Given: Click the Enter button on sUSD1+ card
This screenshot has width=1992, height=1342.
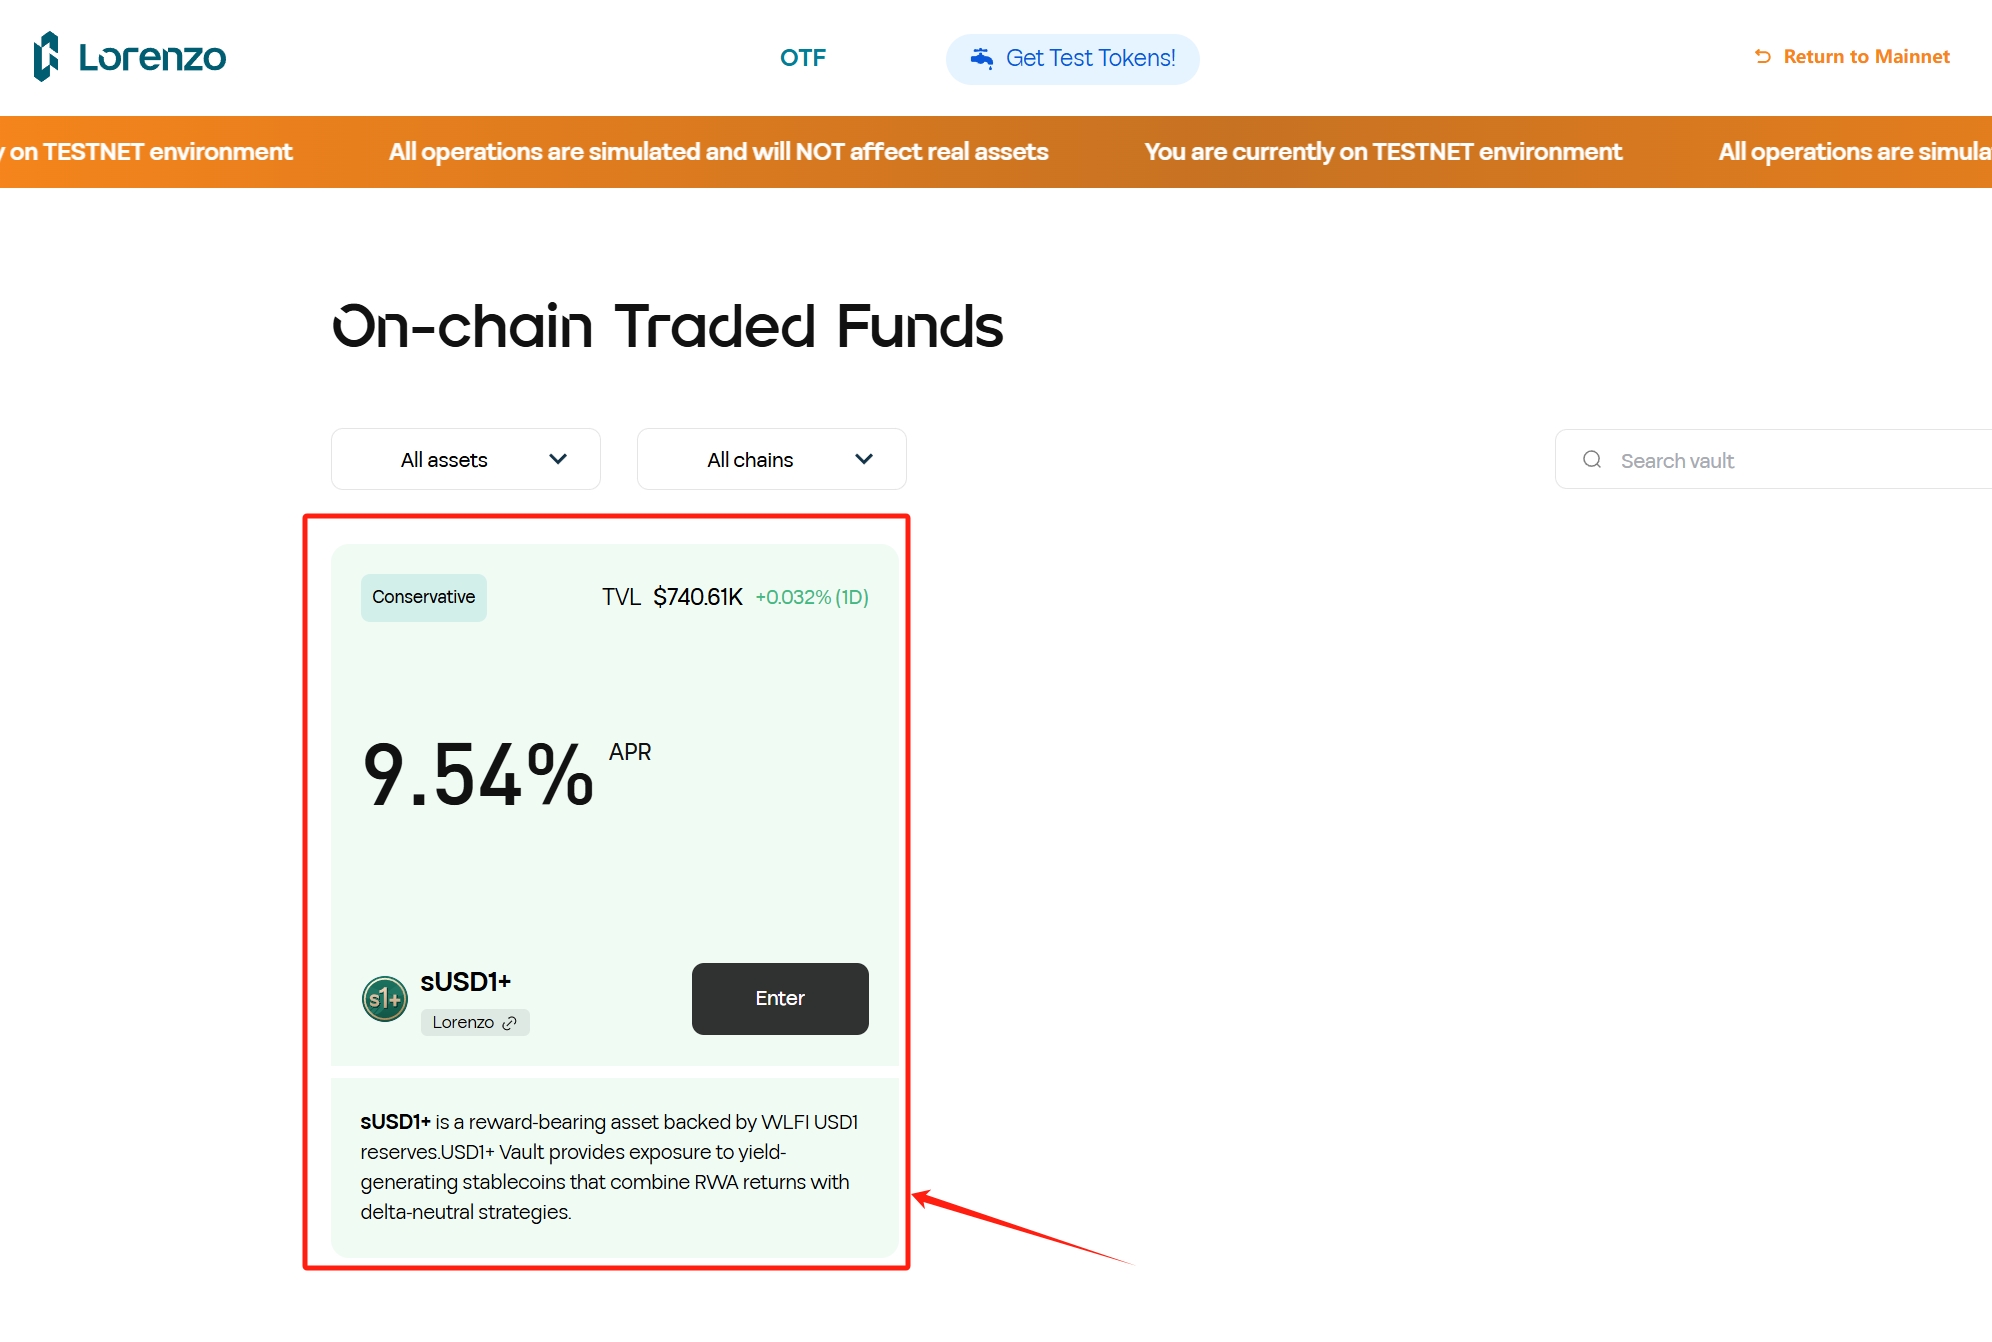Looking at the screenshot, I should [780, 999].
